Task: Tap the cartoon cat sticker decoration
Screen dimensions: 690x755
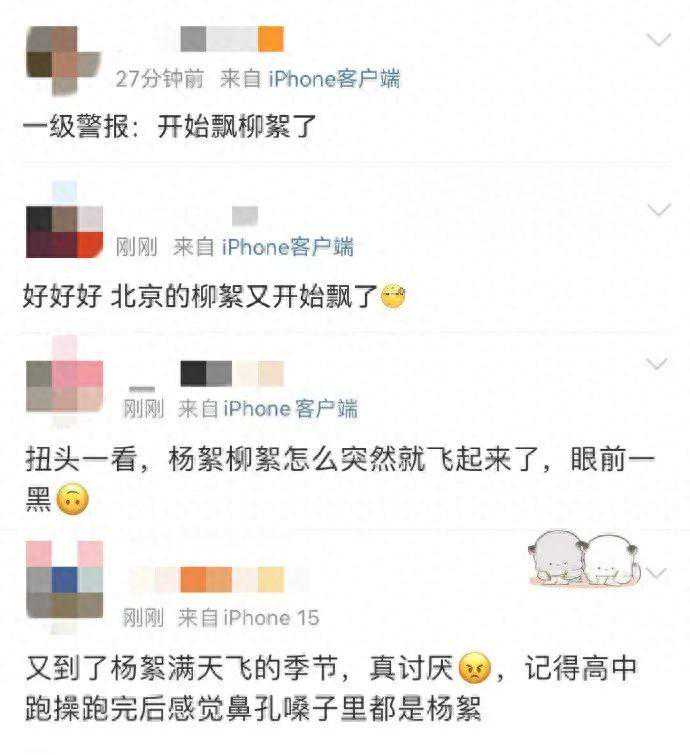Action: click(583, 558)
